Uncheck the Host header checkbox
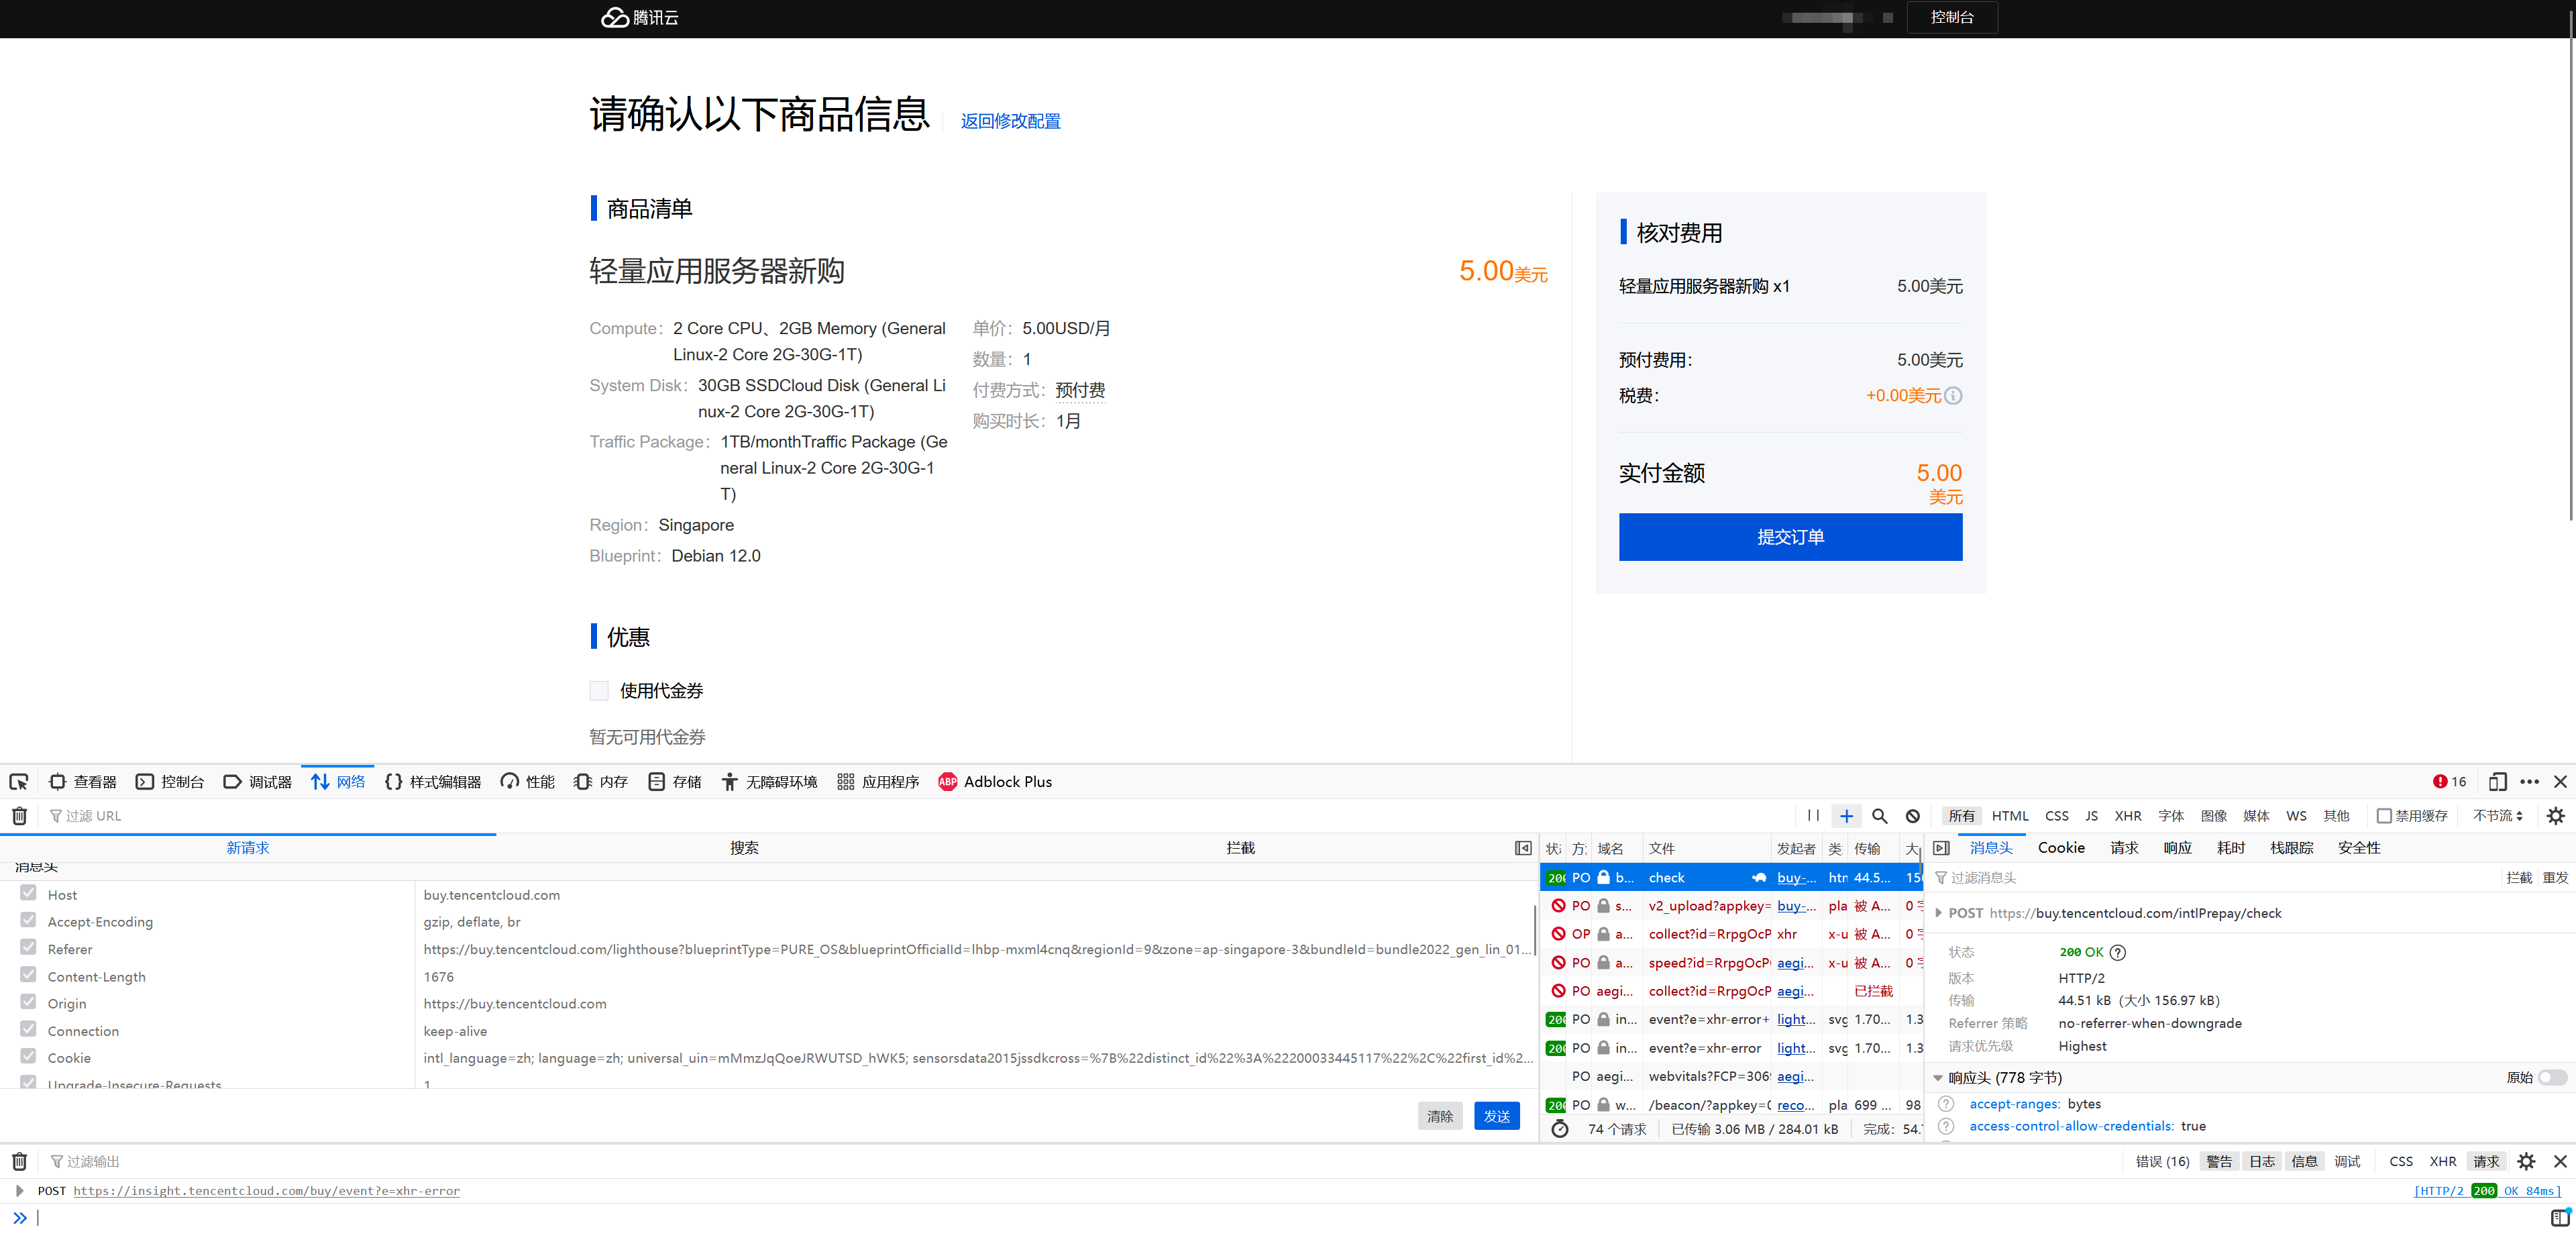2576x1256 pixels. click(28, 894)
